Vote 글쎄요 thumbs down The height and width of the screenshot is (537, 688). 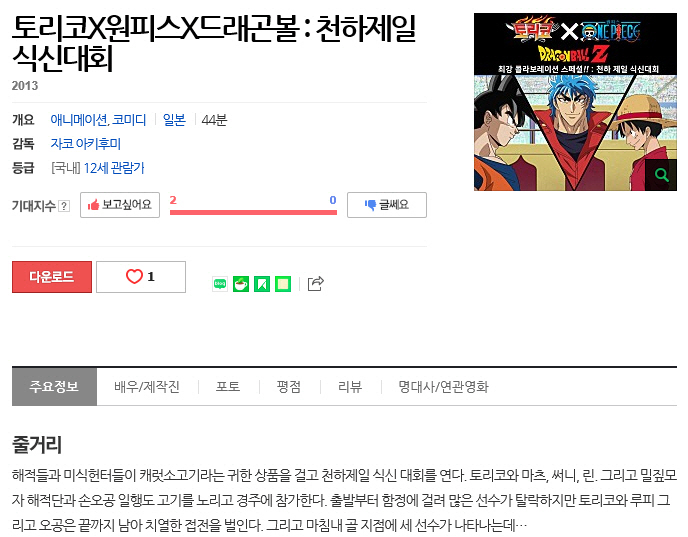tap(387, 205)
